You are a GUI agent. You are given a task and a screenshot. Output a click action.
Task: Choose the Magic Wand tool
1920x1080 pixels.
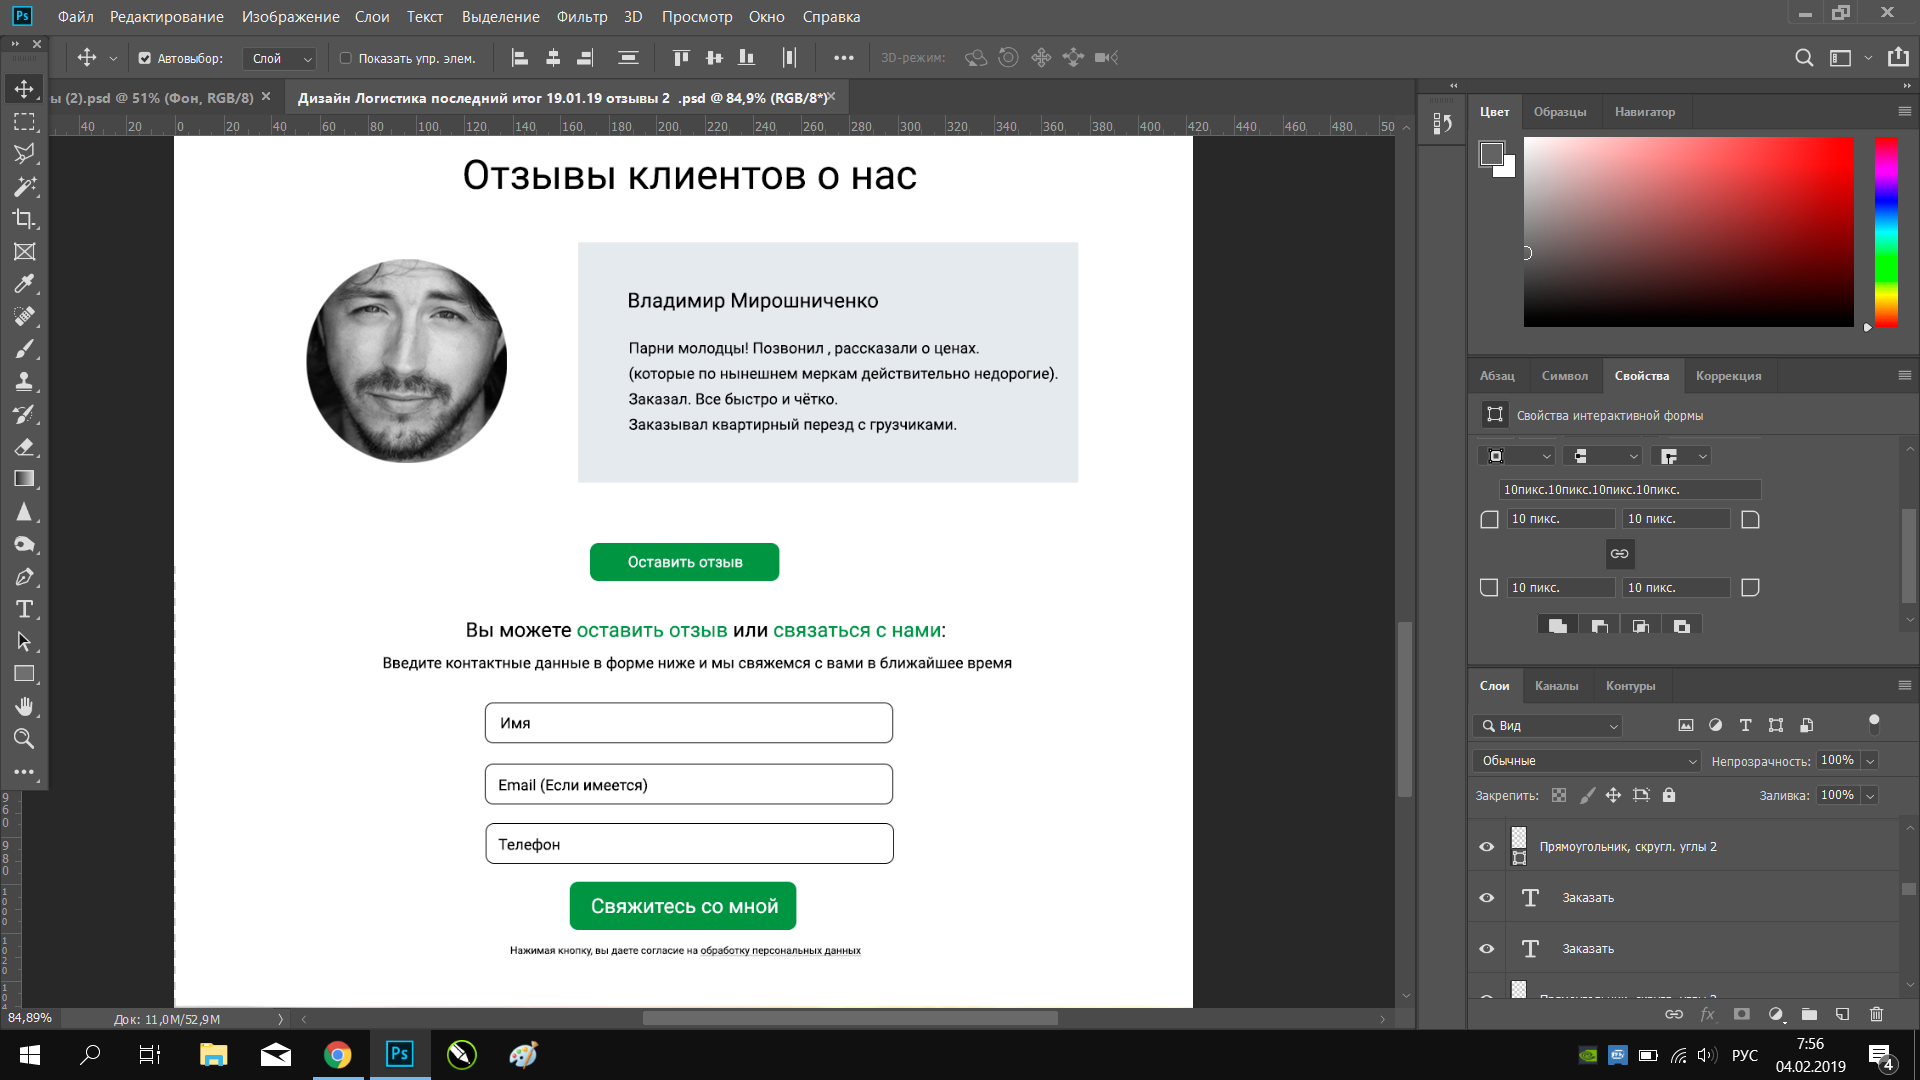coord(24,186)
